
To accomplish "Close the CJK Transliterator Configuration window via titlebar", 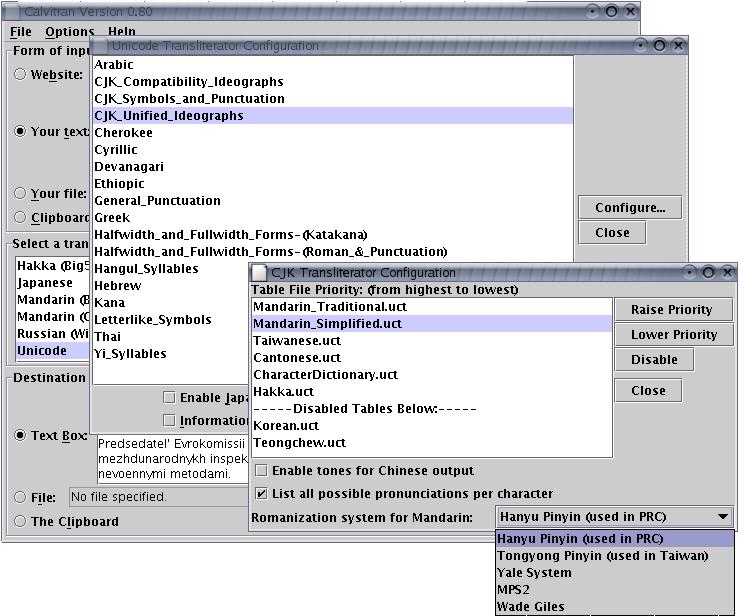I will pyautogui.click(x=727, y=273).
